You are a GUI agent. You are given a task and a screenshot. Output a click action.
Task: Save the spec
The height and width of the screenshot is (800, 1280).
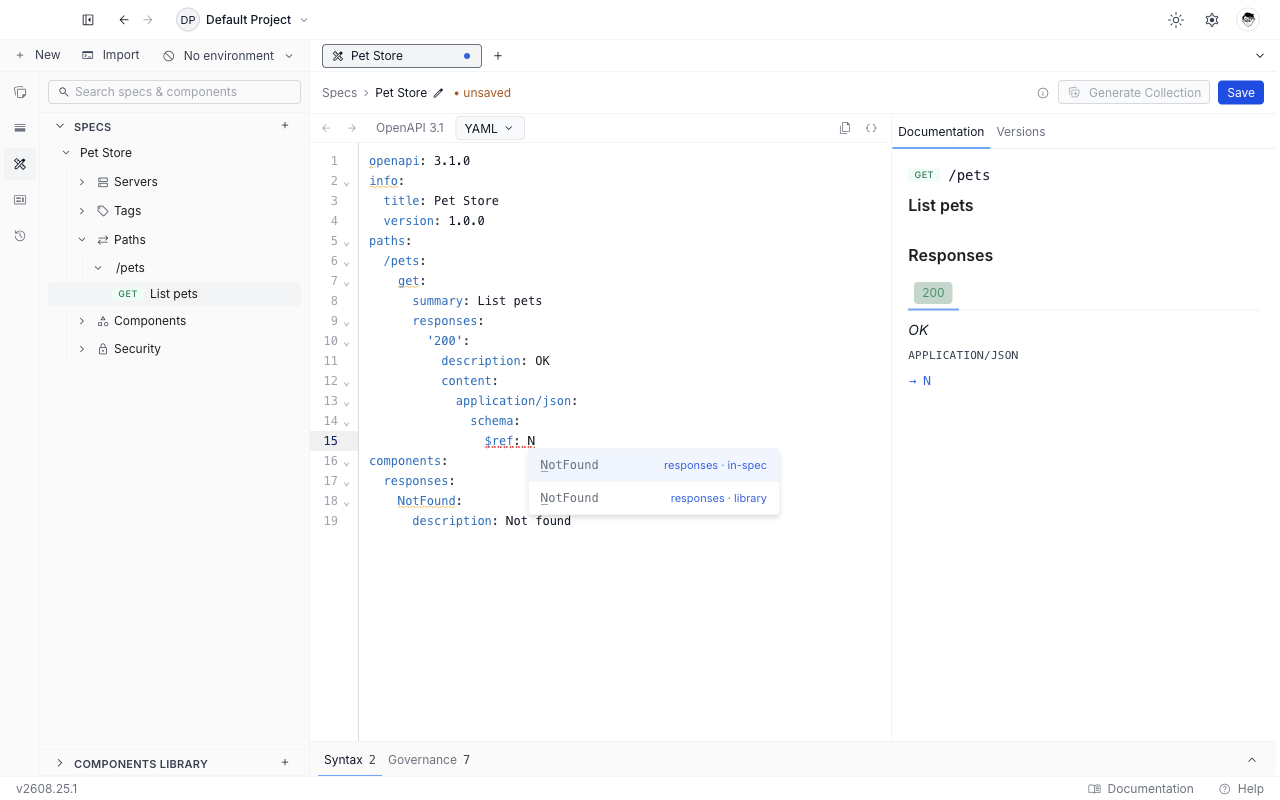tap(1241, 93)
